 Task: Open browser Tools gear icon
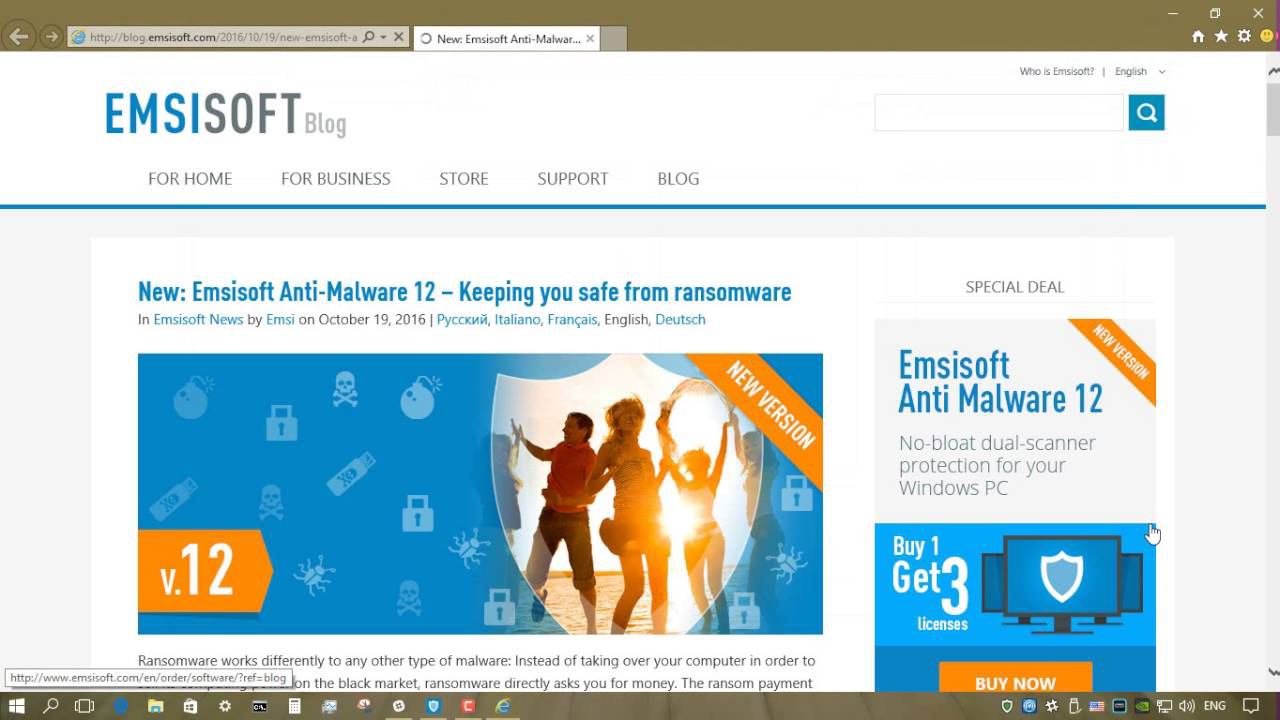coord(1244,36)
